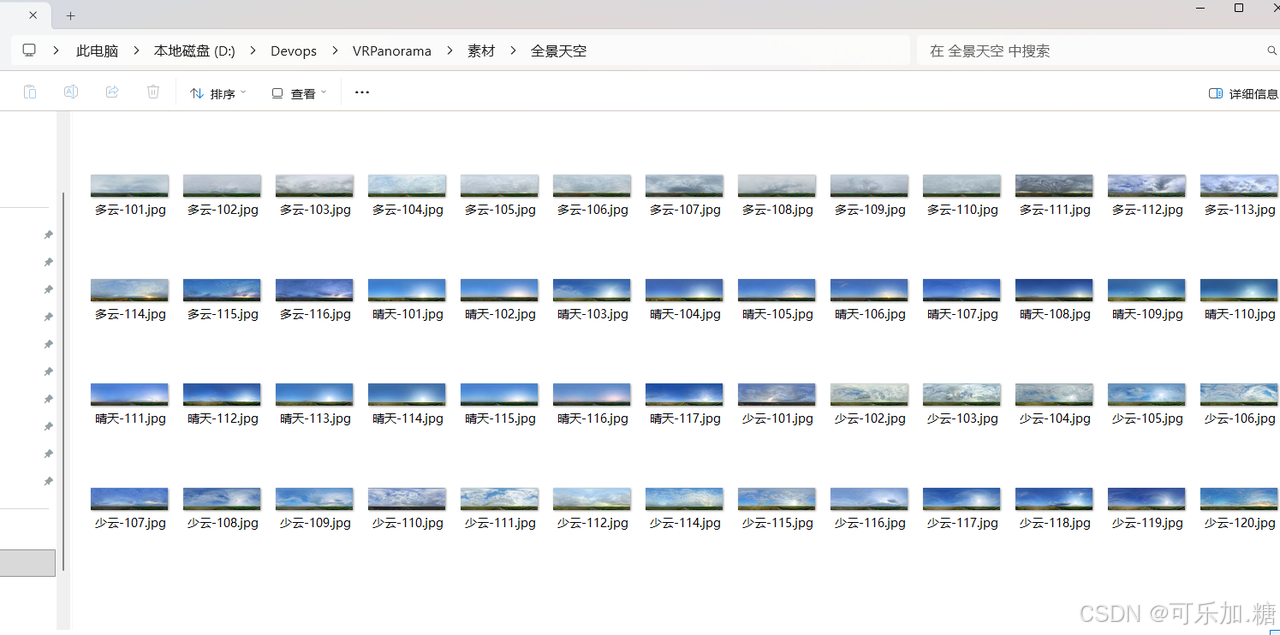This screenshot has height=635, width=1280.
Task: Maximize the Explorer window
Action: point(1239,8)
